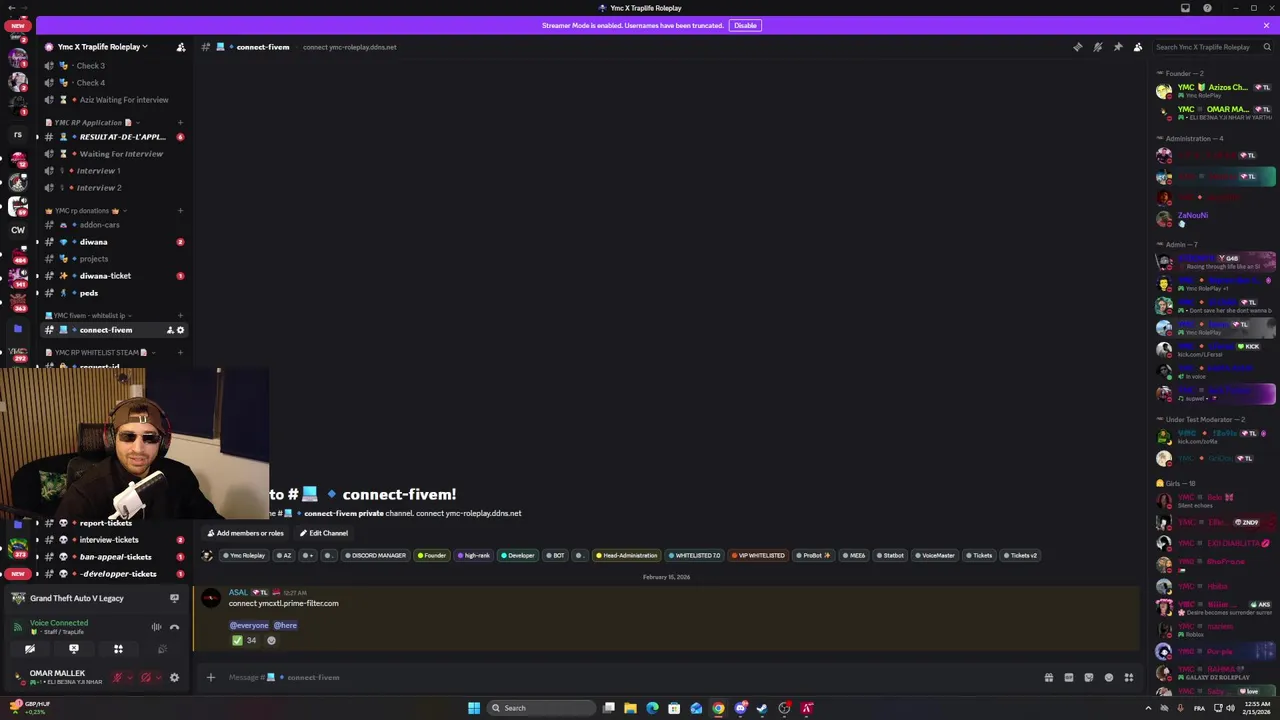The image size is (1280, 720).
Task: Open Ymc X Traplife Roleplay server dropdown
Action: 102,47
